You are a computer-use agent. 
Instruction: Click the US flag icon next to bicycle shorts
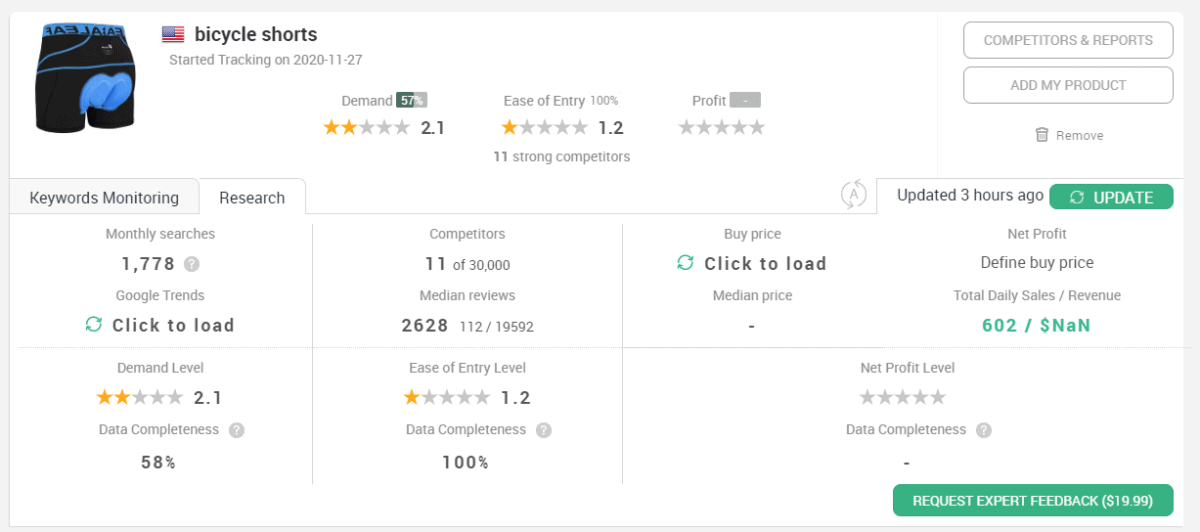click(x=173, y=35)
